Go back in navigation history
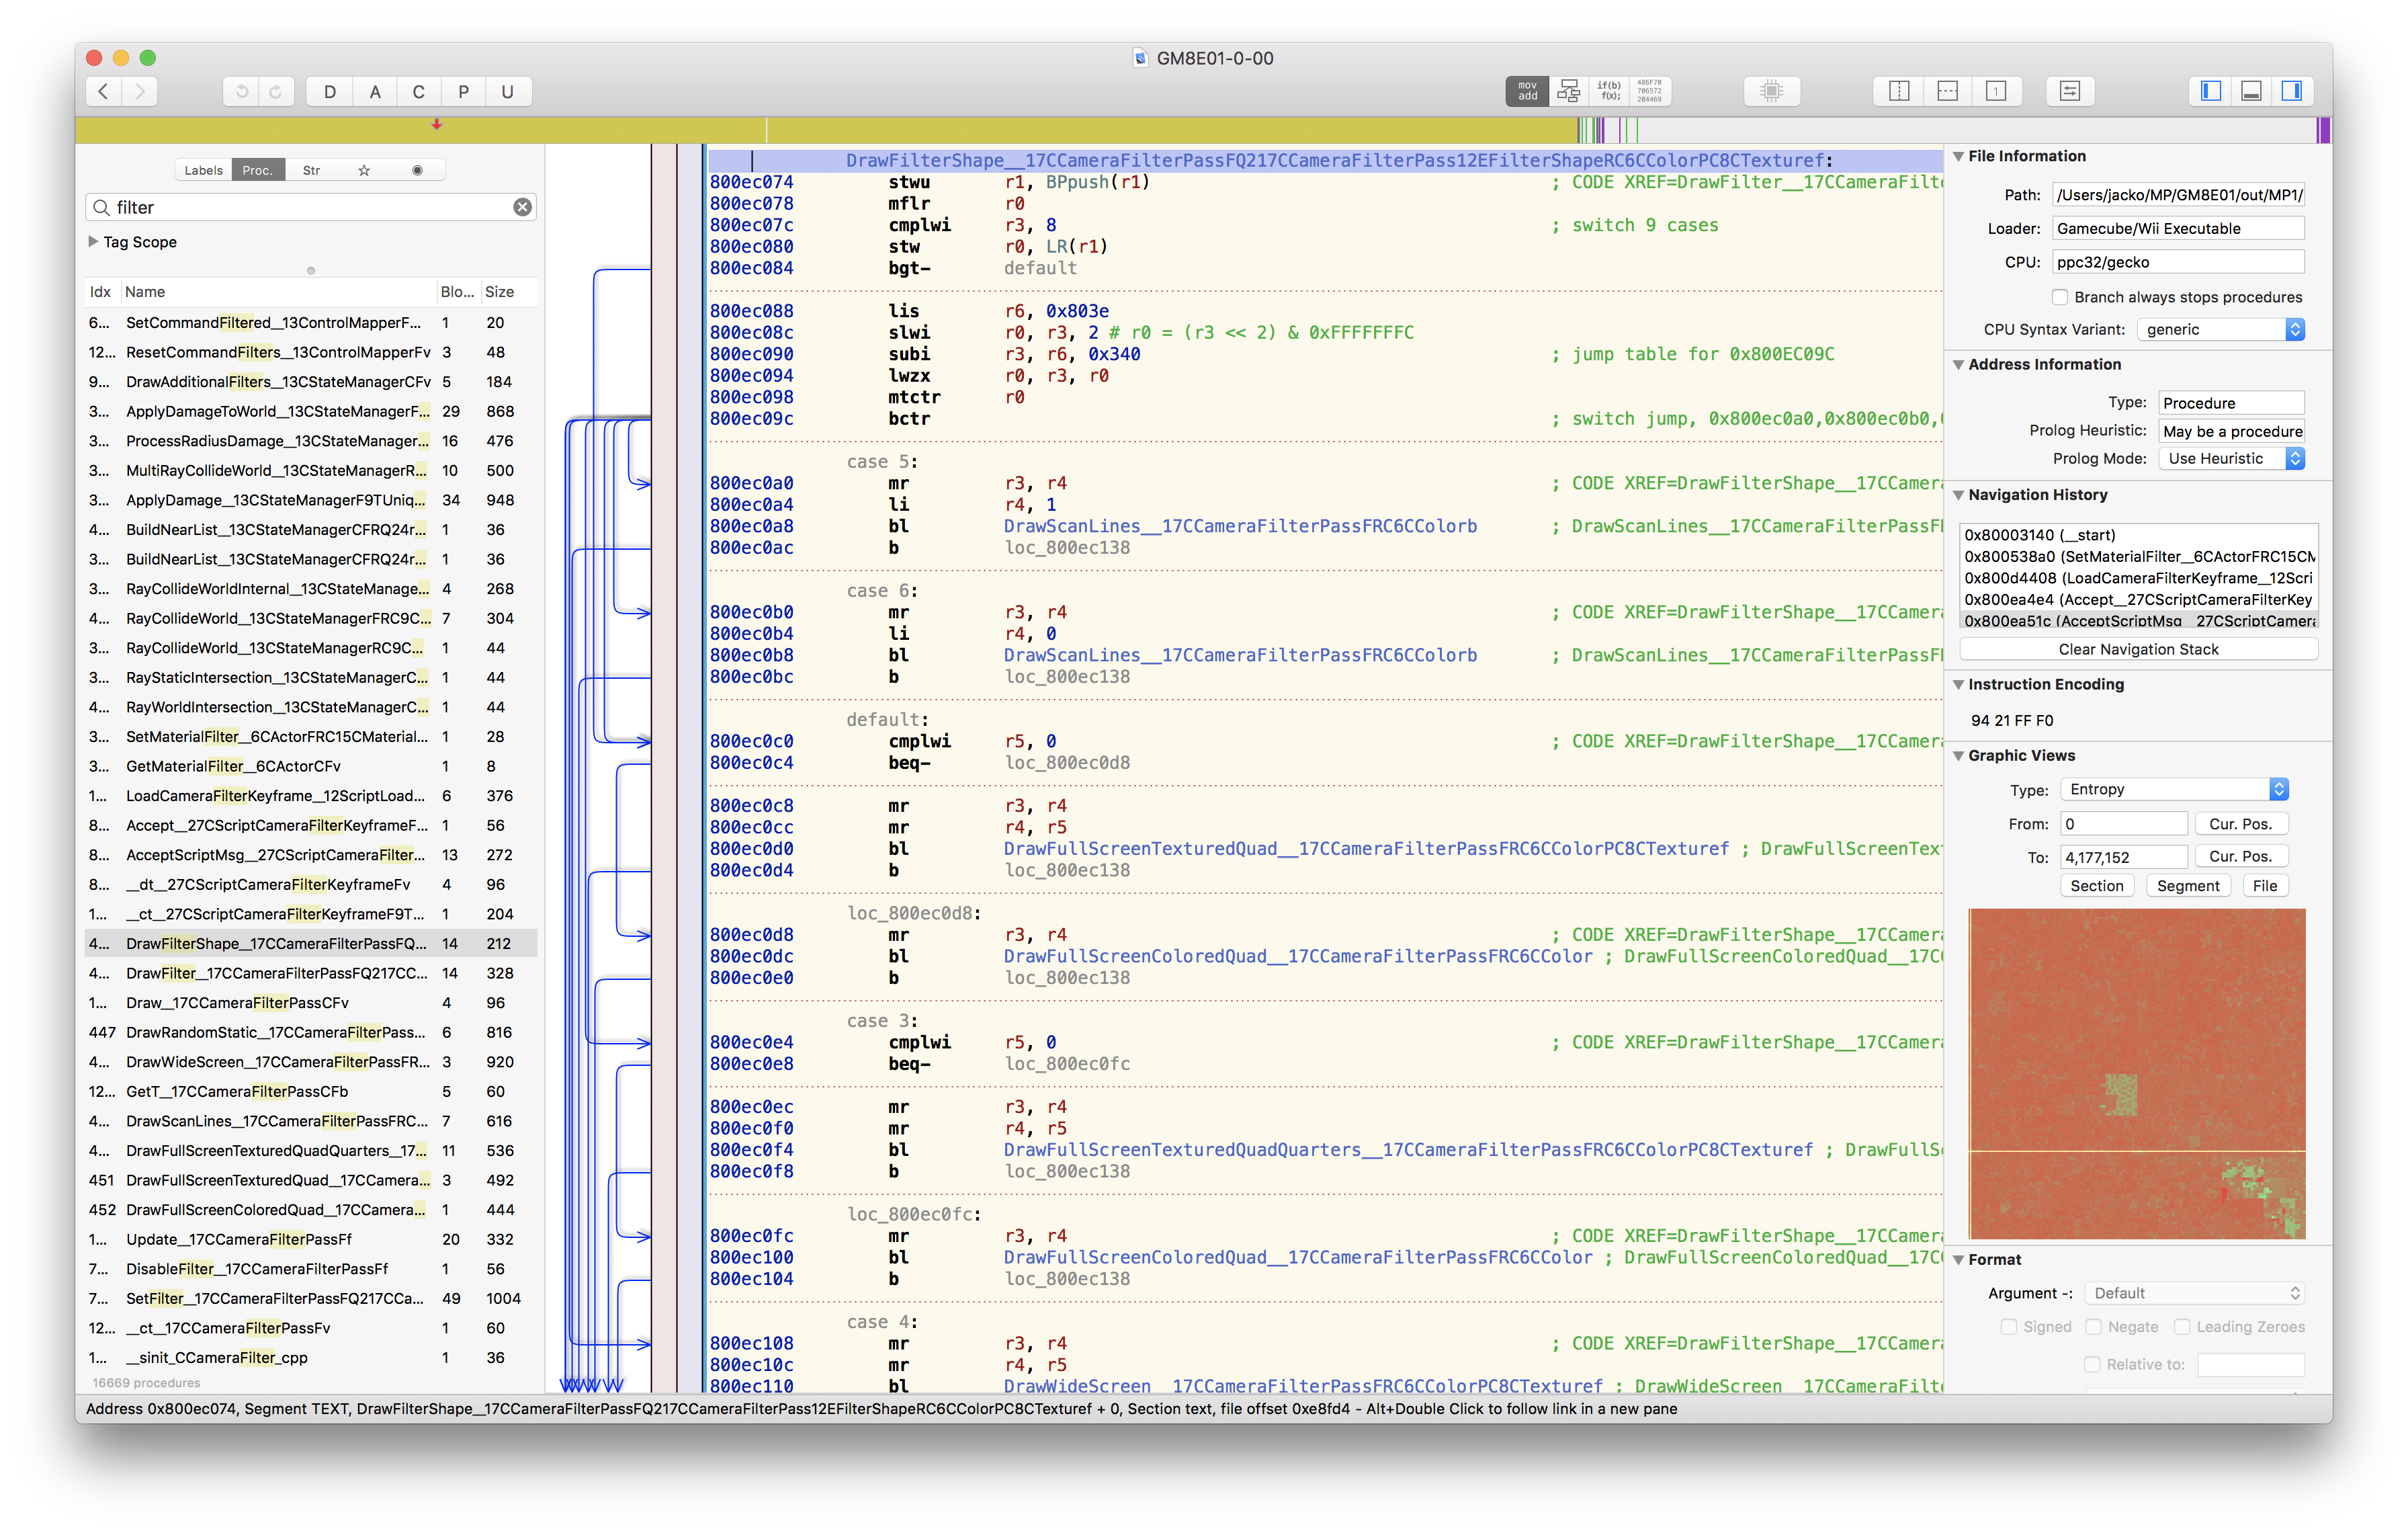The height and width of the screenshot is (1531, 2408). (103, 91)
